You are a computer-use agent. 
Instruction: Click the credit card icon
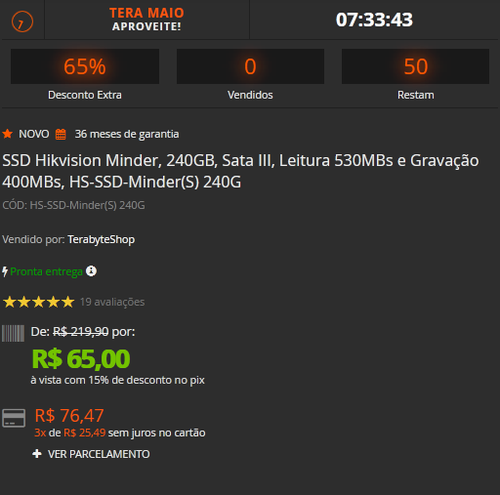coord(14,418)
